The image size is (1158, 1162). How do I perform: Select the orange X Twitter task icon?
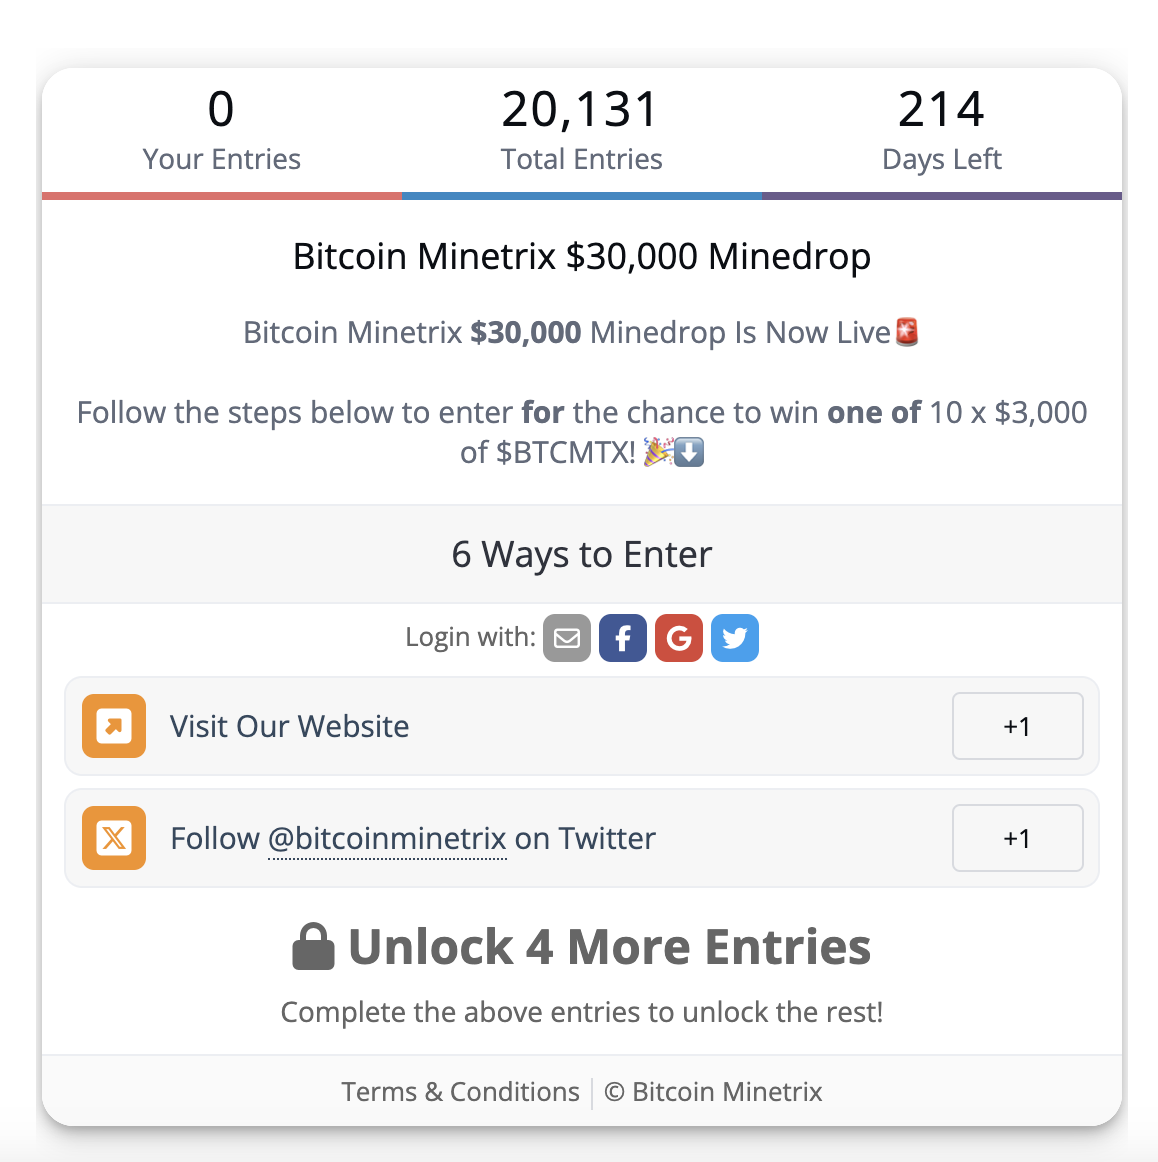(114, 838)
